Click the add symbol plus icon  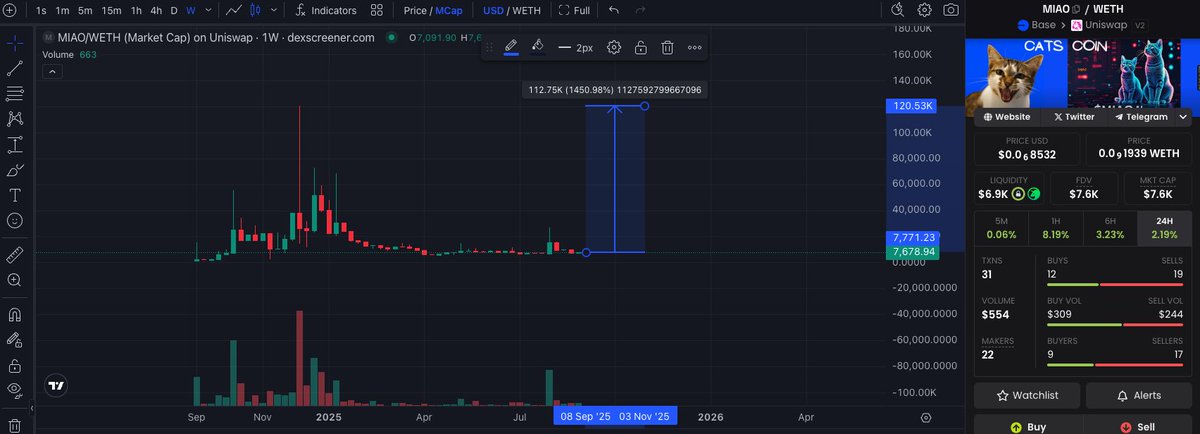(9, 10)
